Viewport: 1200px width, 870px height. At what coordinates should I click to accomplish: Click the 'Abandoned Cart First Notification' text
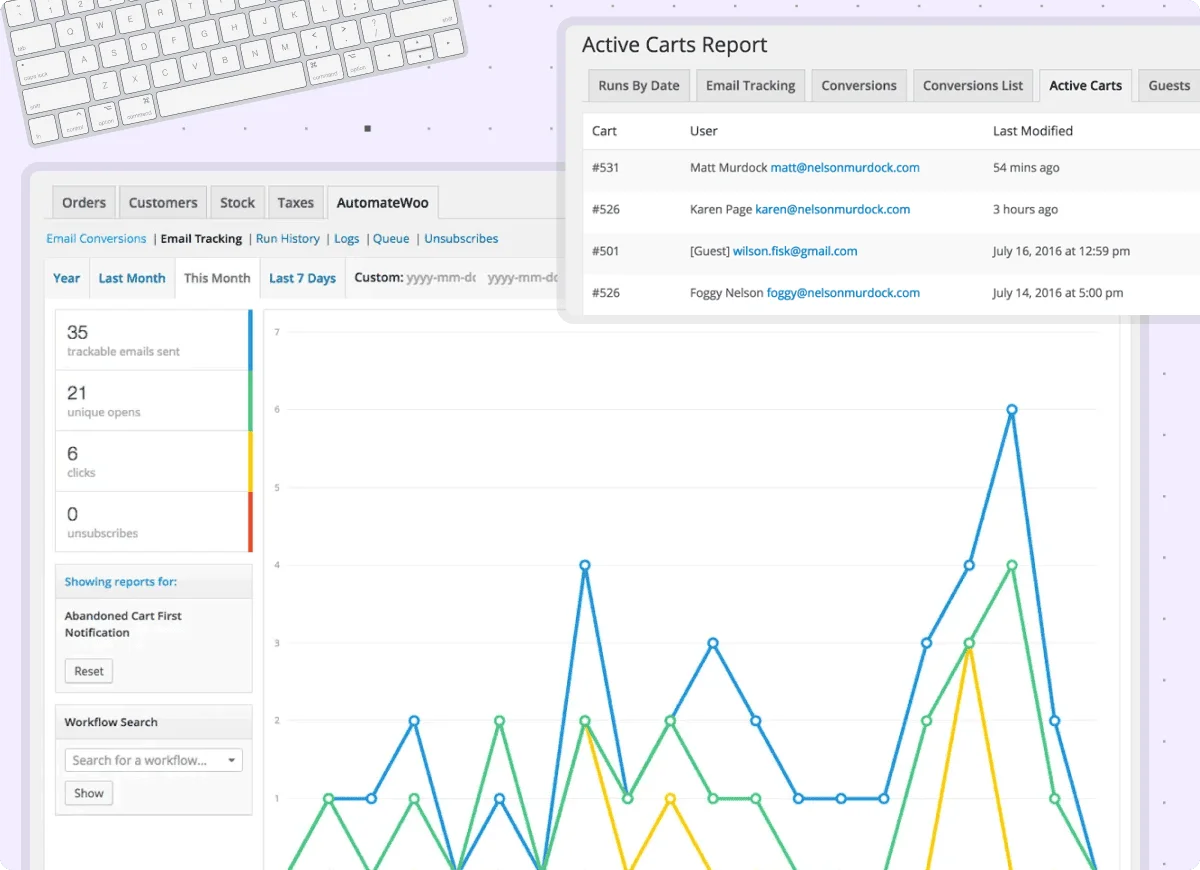[123, 624]
